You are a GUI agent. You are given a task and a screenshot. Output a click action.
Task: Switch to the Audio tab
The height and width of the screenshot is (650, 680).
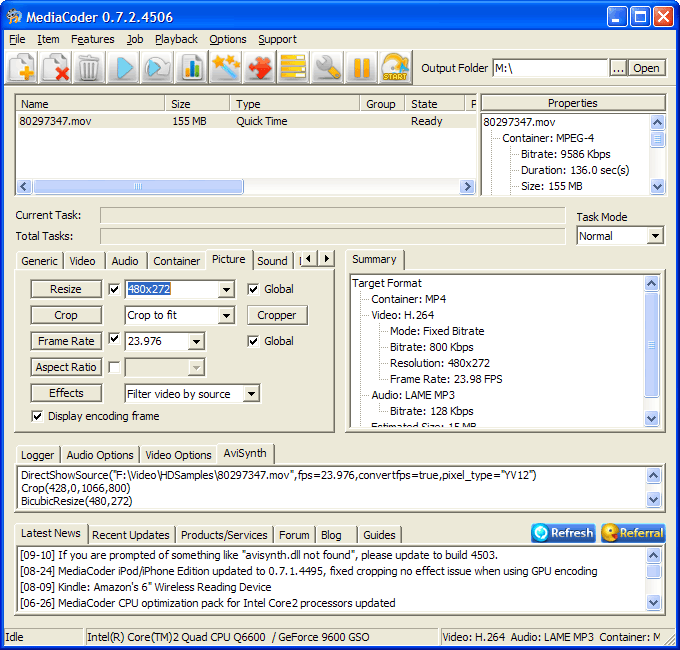[125, 261]
